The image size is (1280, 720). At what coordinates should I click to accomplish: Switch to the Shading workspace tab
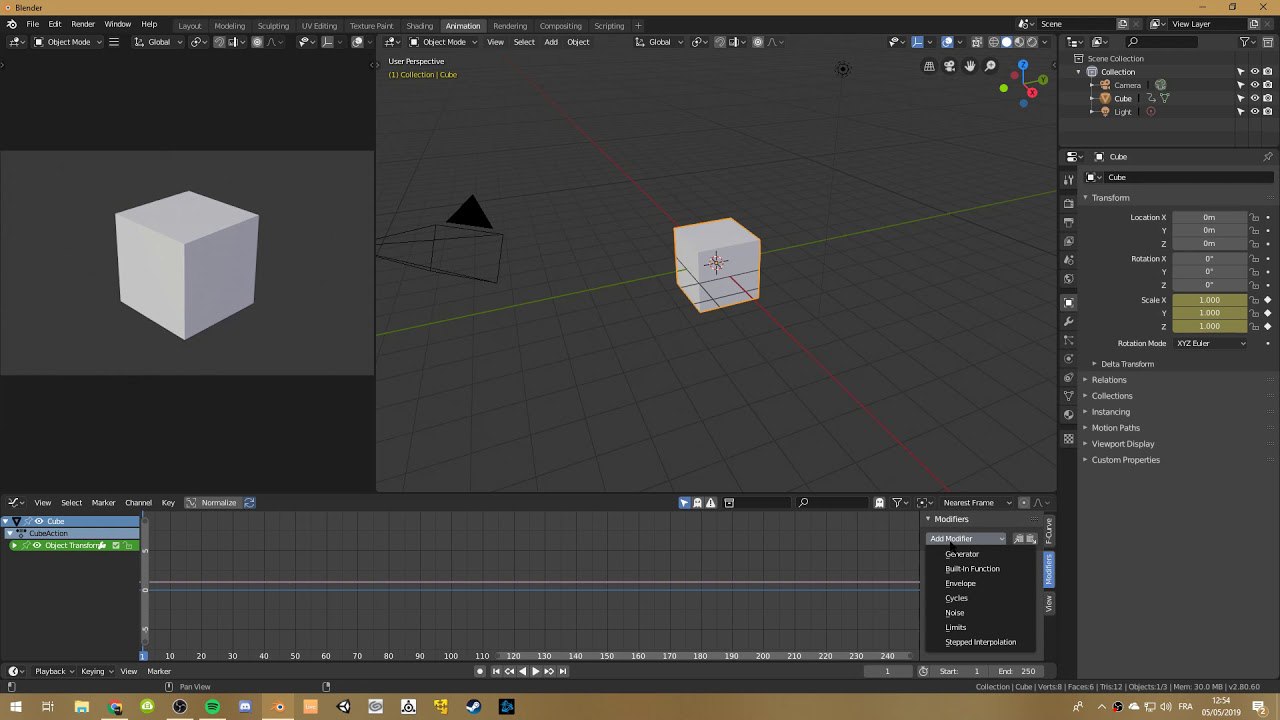click(x=419, y=26)
